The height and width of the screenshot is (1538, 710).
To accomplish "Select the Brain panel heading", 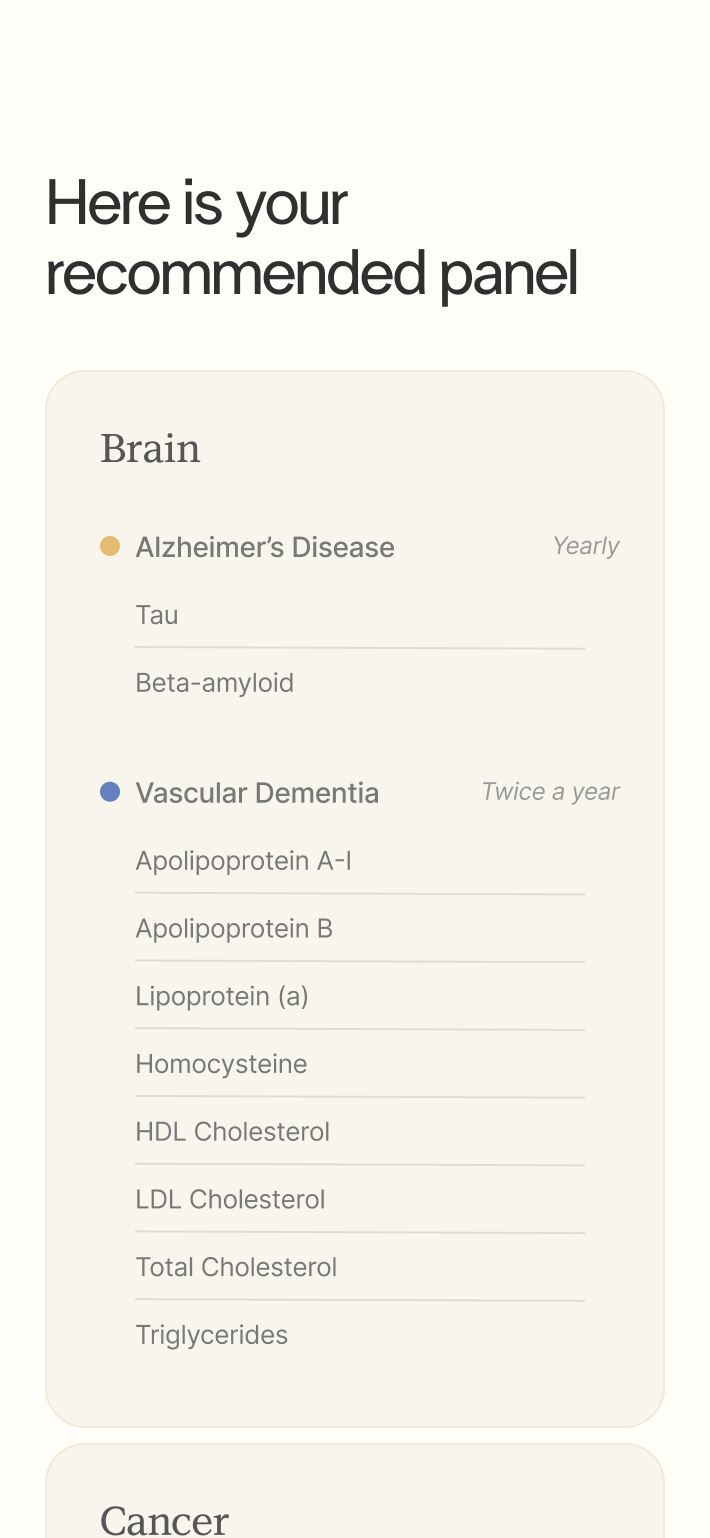I will (150, 448).
